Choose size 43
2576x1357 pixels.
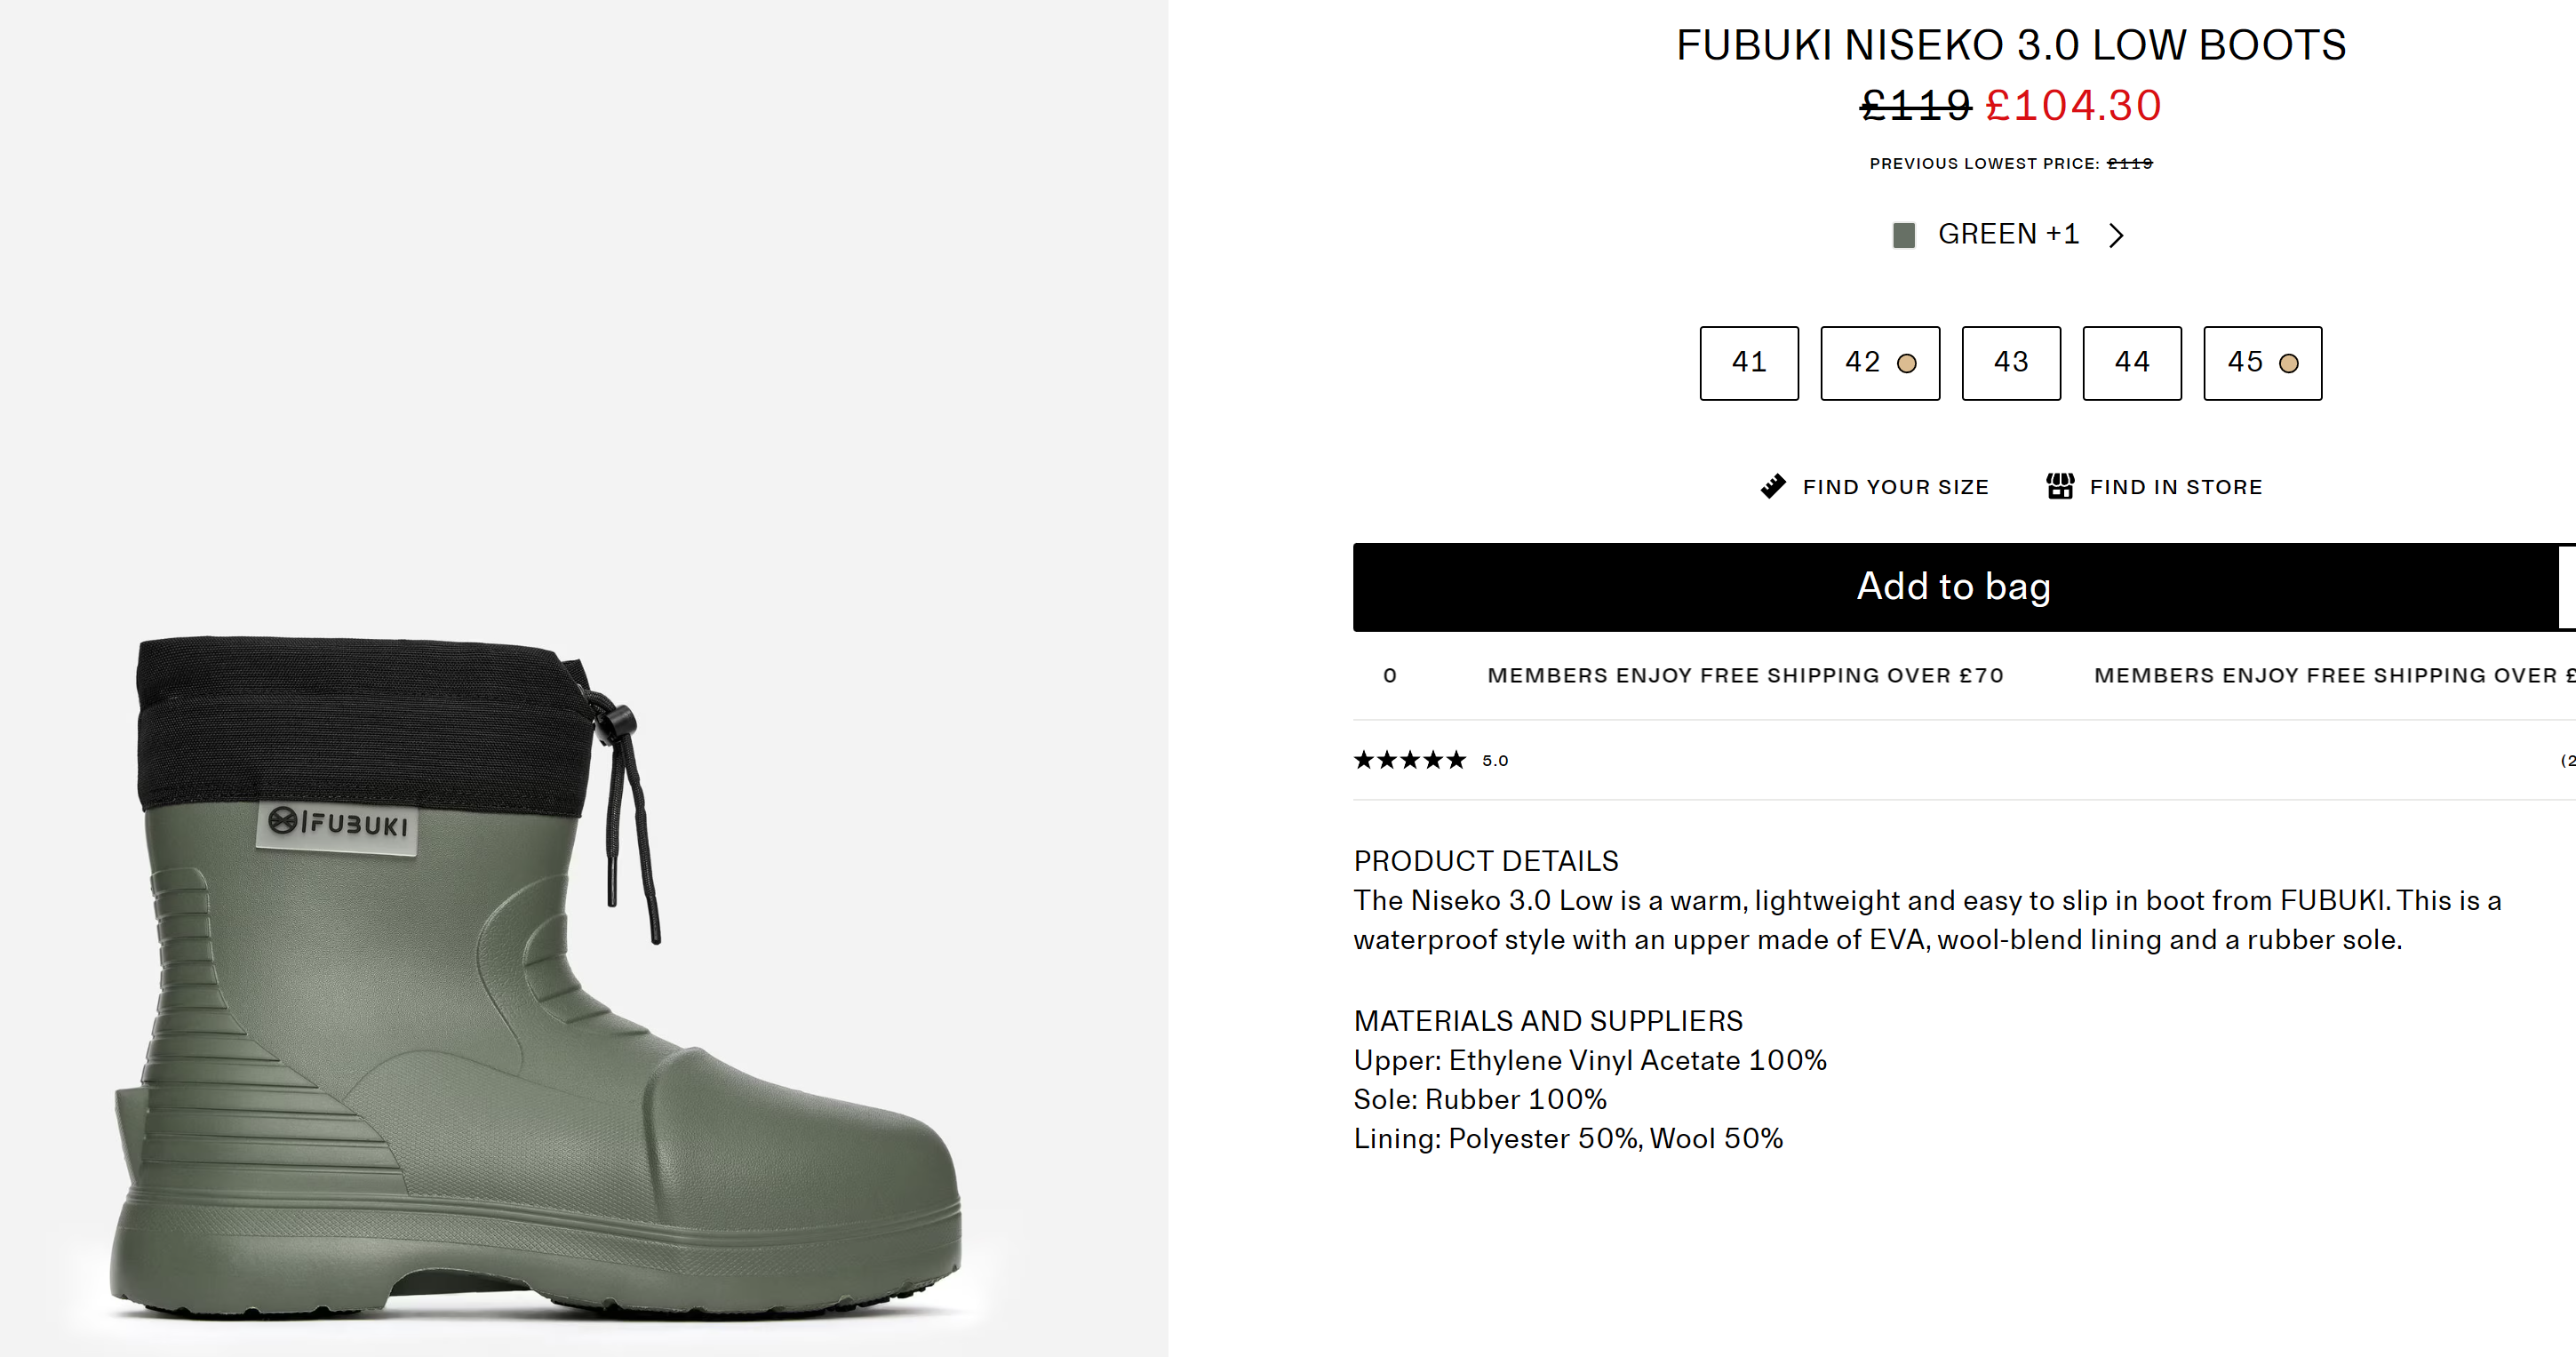[2010, 363]
